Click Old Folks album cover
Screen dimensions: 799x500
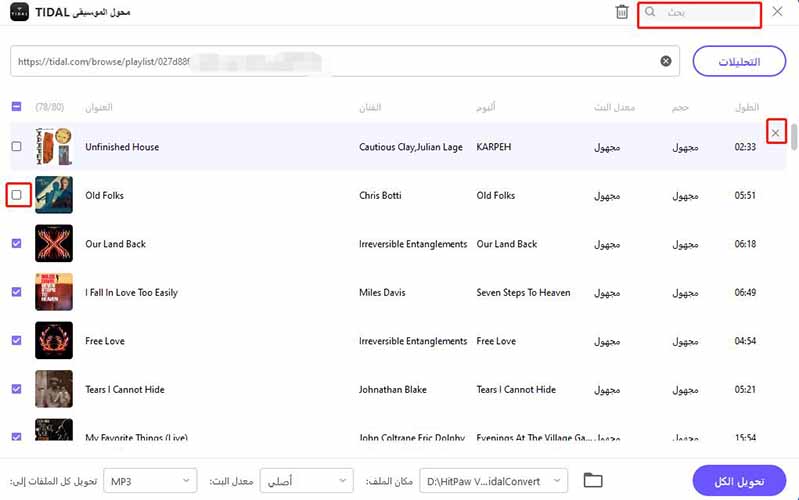click(54, 195)
